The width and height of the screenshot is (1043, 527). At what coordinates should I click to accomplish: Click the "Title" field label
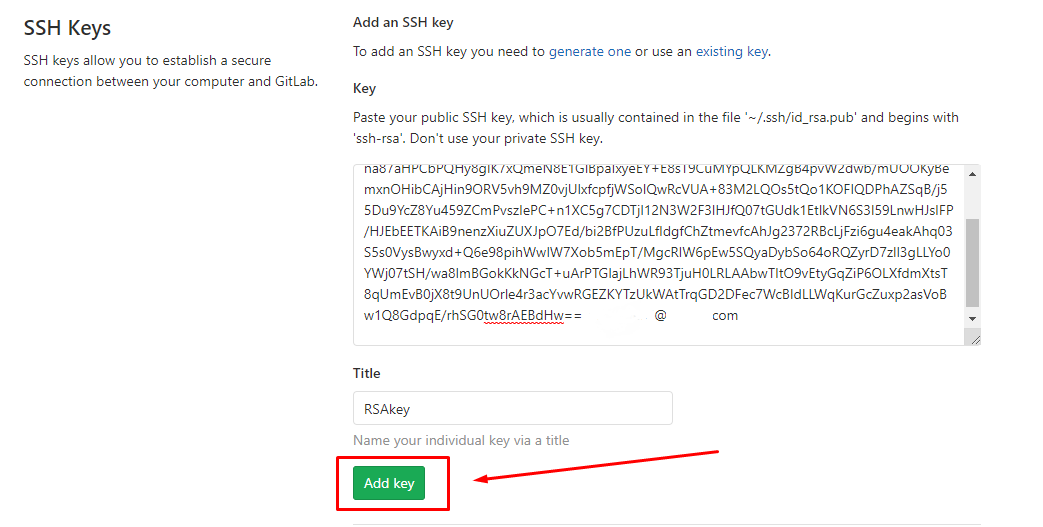pyautogui.click(x=366, y=373)
